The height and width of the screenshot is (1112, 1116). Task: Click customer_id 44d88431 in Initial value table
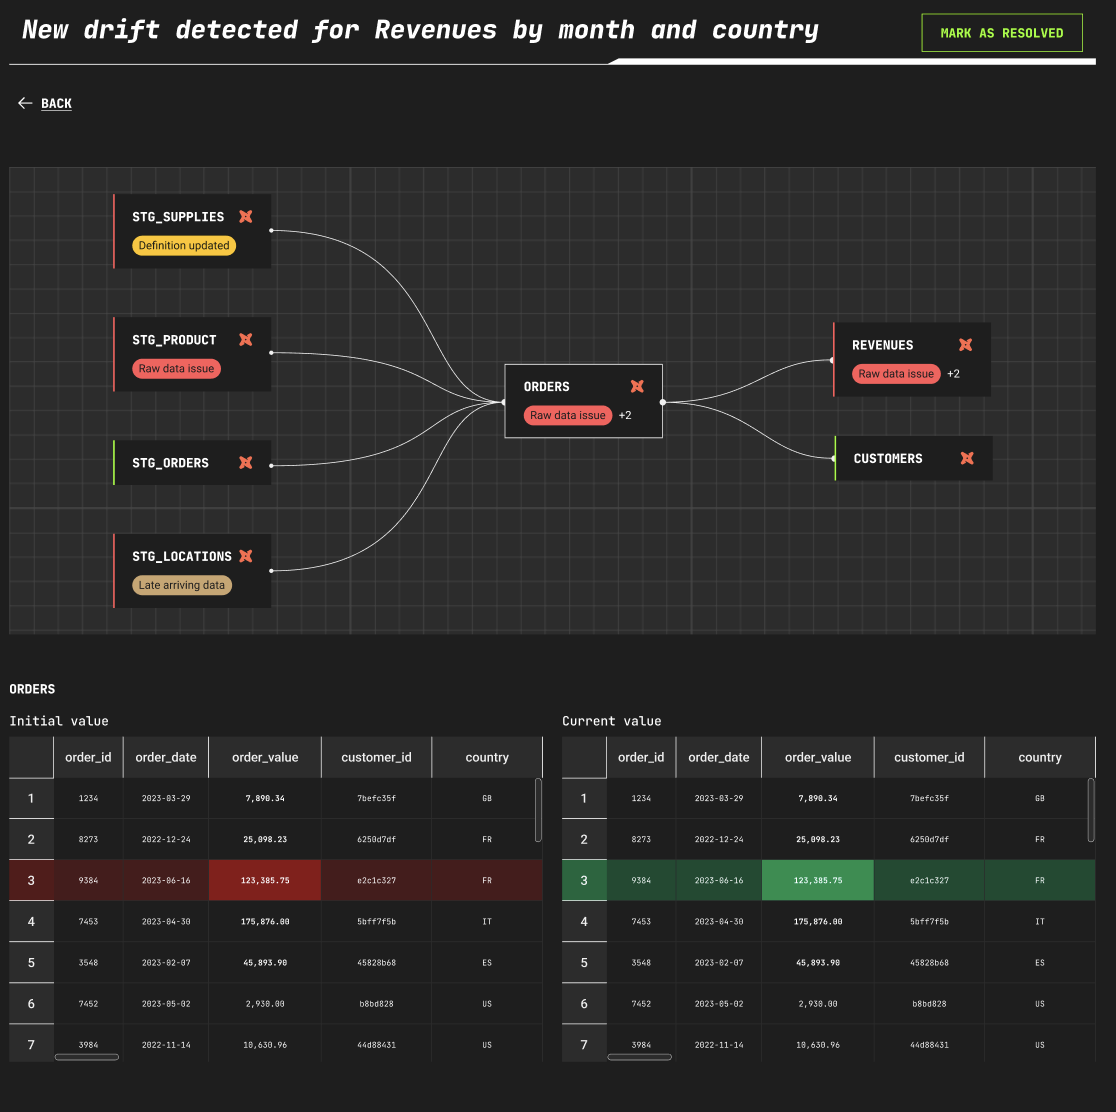[x=377, y=1044]
